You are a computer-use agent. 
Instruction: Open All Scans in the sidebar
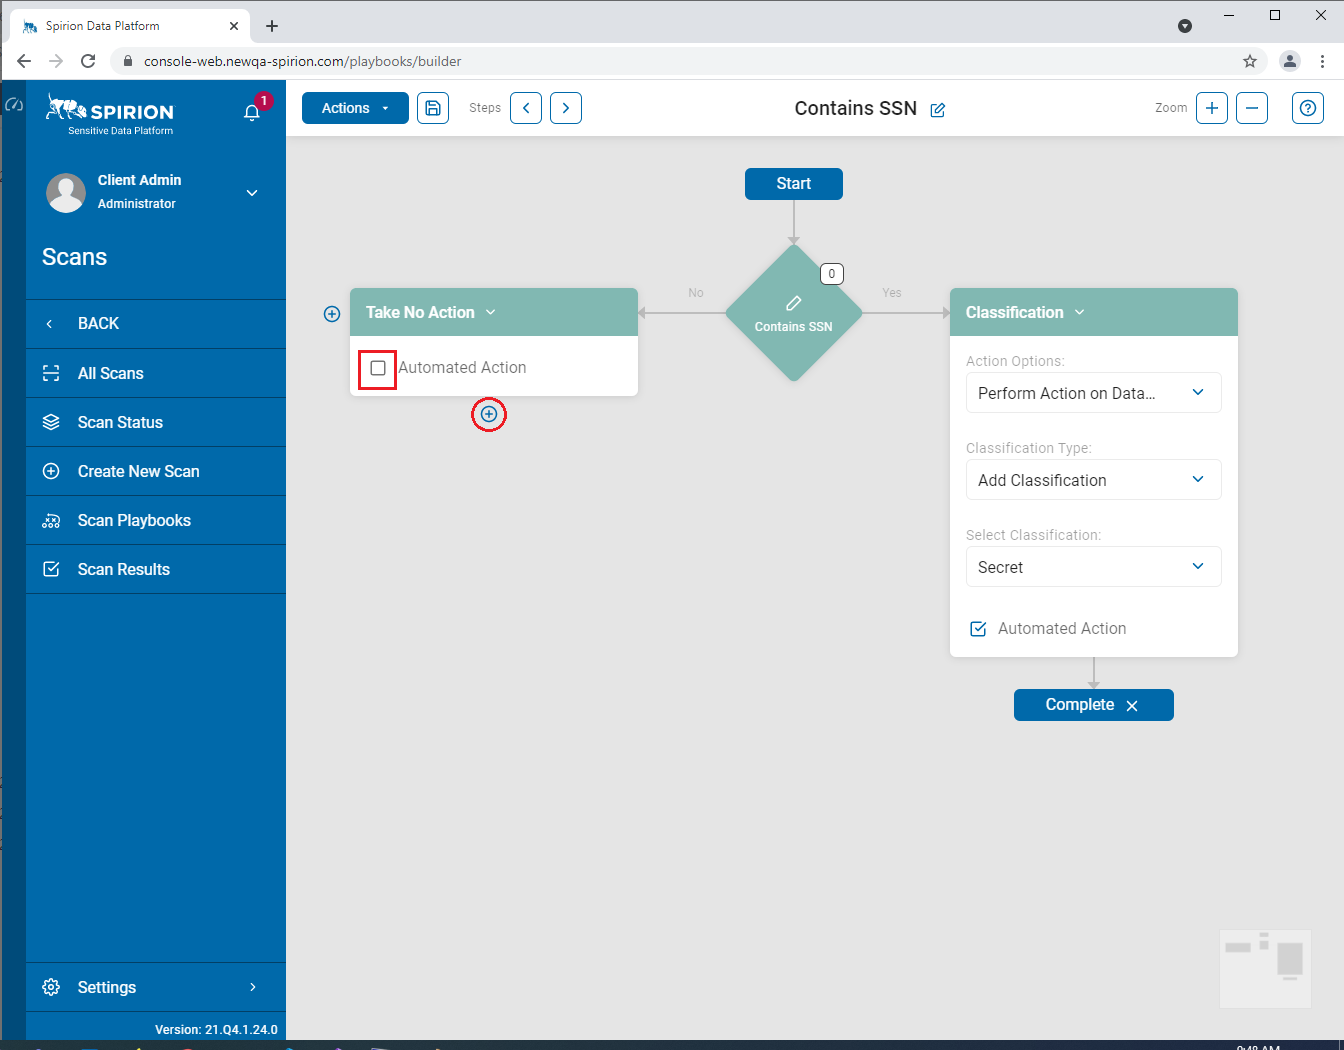[x=156, y=373]
